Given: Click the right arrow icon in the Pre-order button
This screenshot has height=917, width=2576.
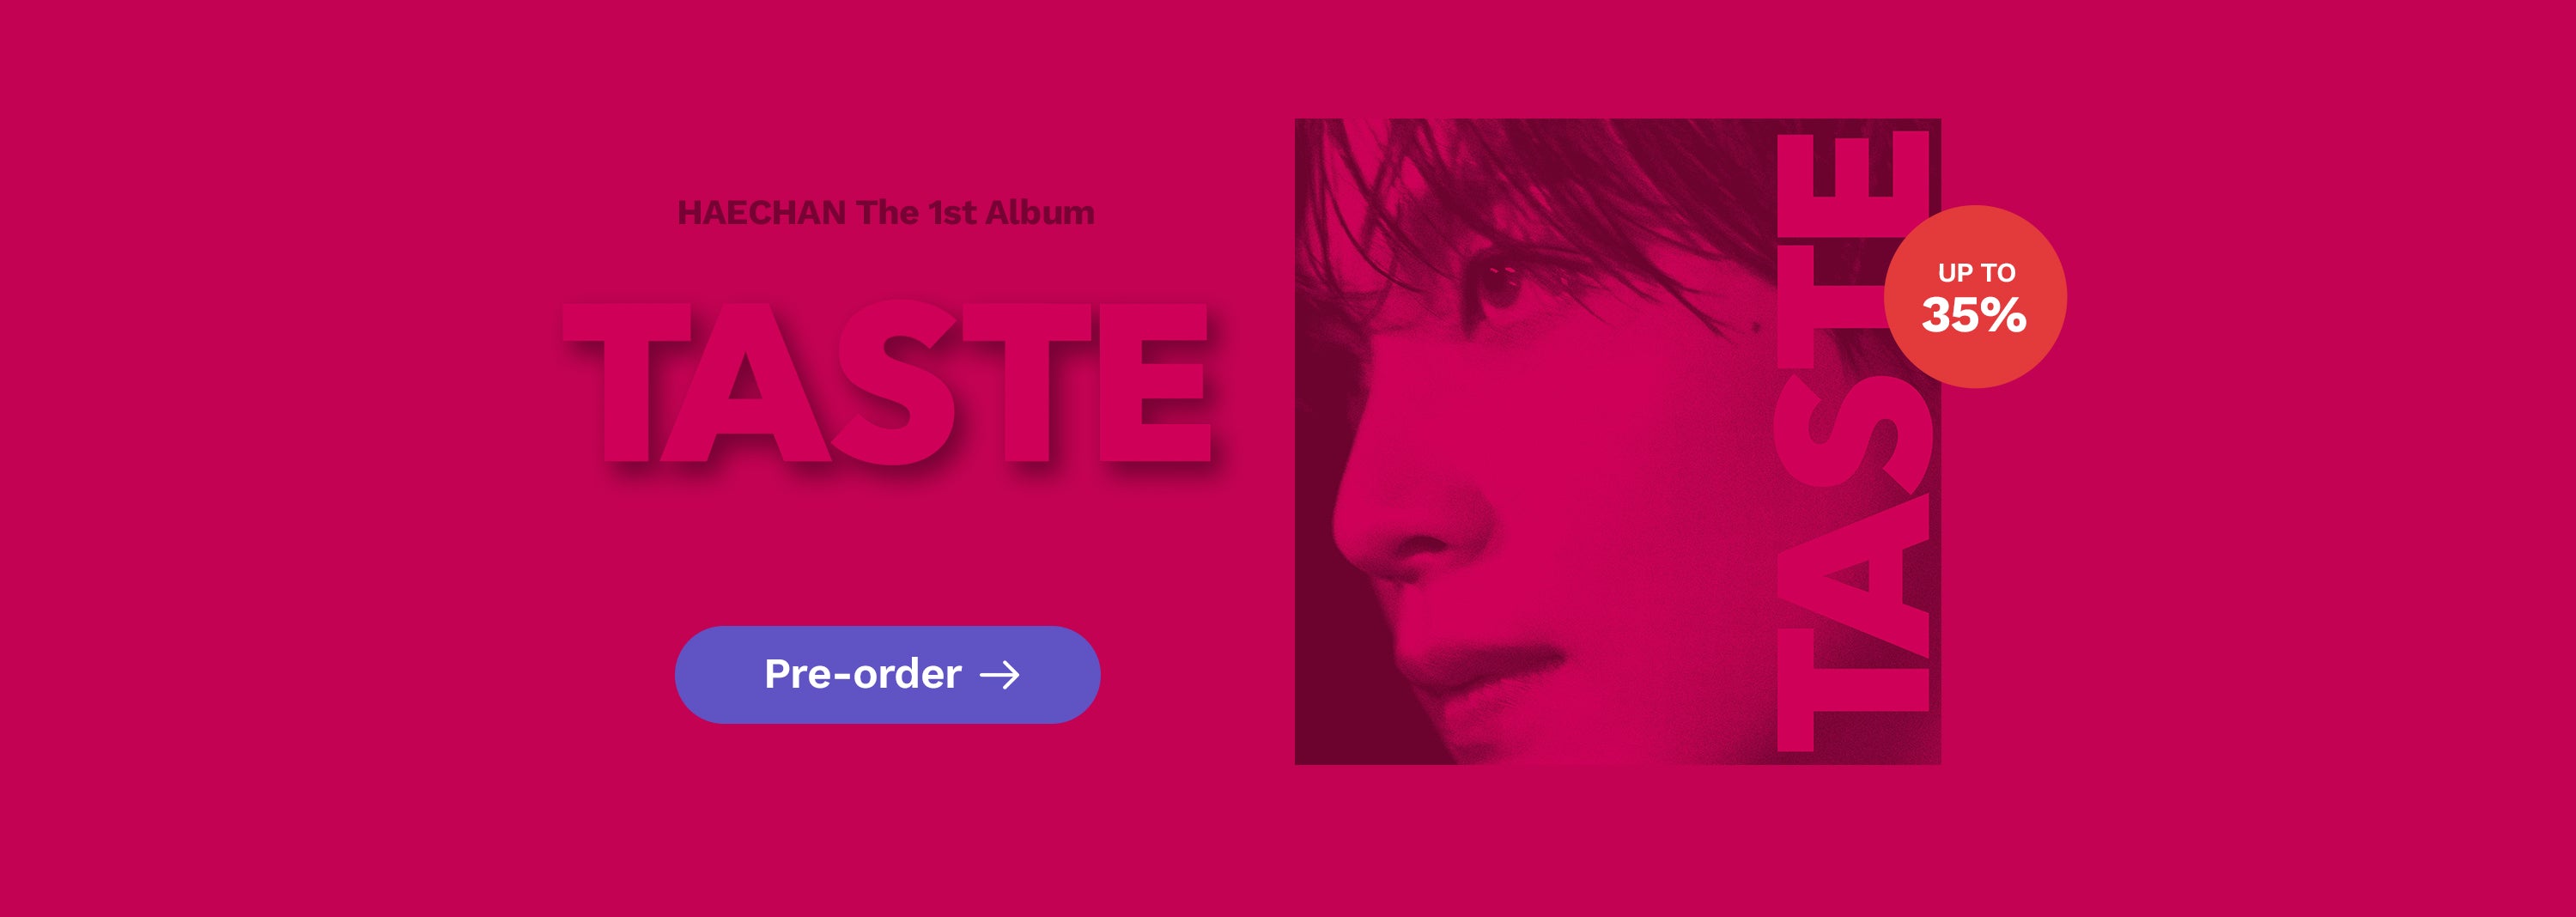Looking at the screenshot, I should coord(999,676).
